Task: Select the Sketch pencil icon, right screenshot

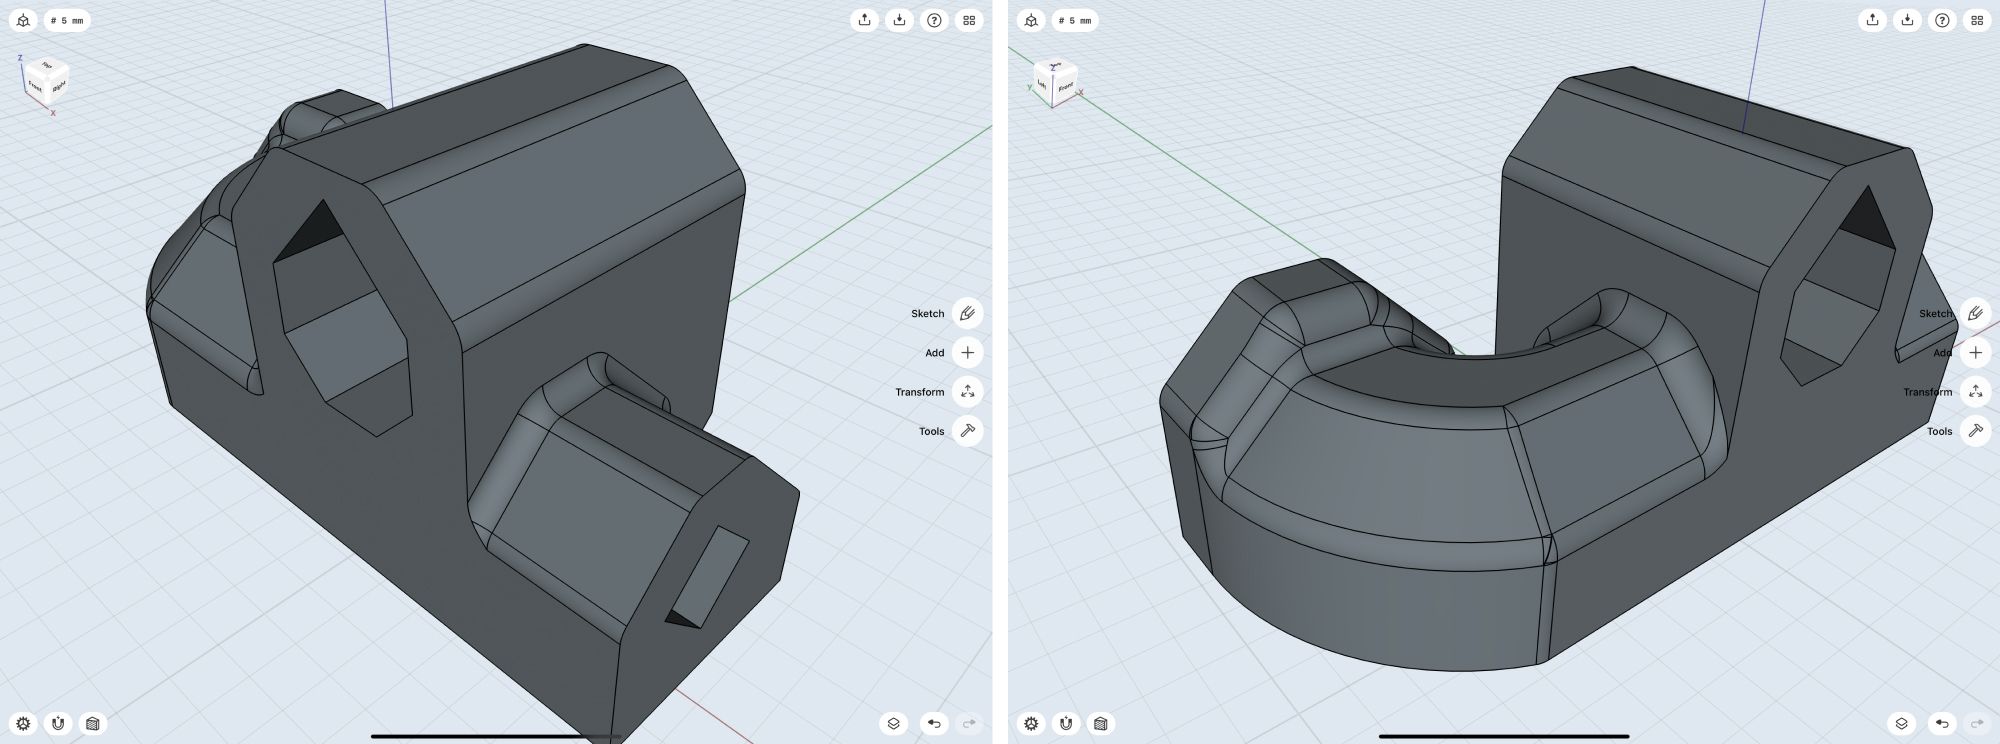Action: point(1975,313)
